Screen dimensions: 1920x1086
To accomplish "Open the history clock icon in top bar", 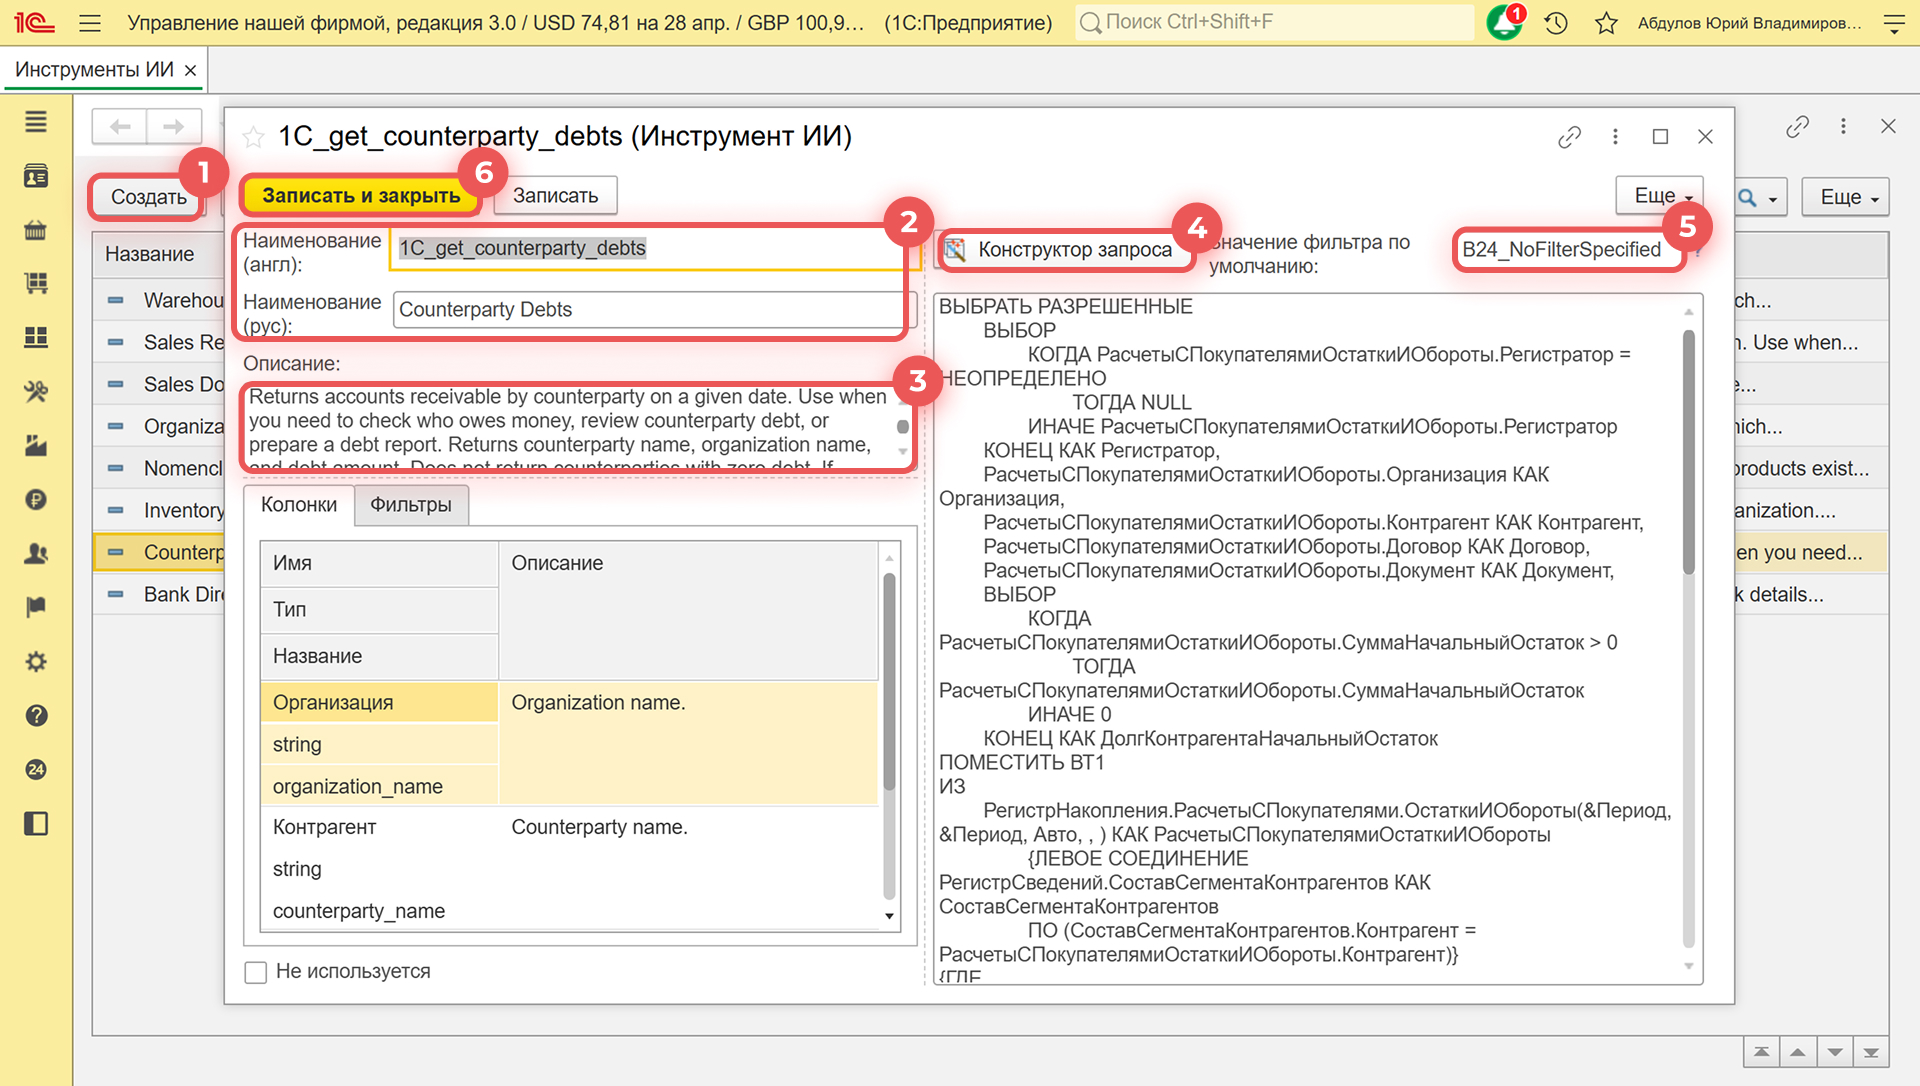I will pyautogui.click(x=1555, y=23).
